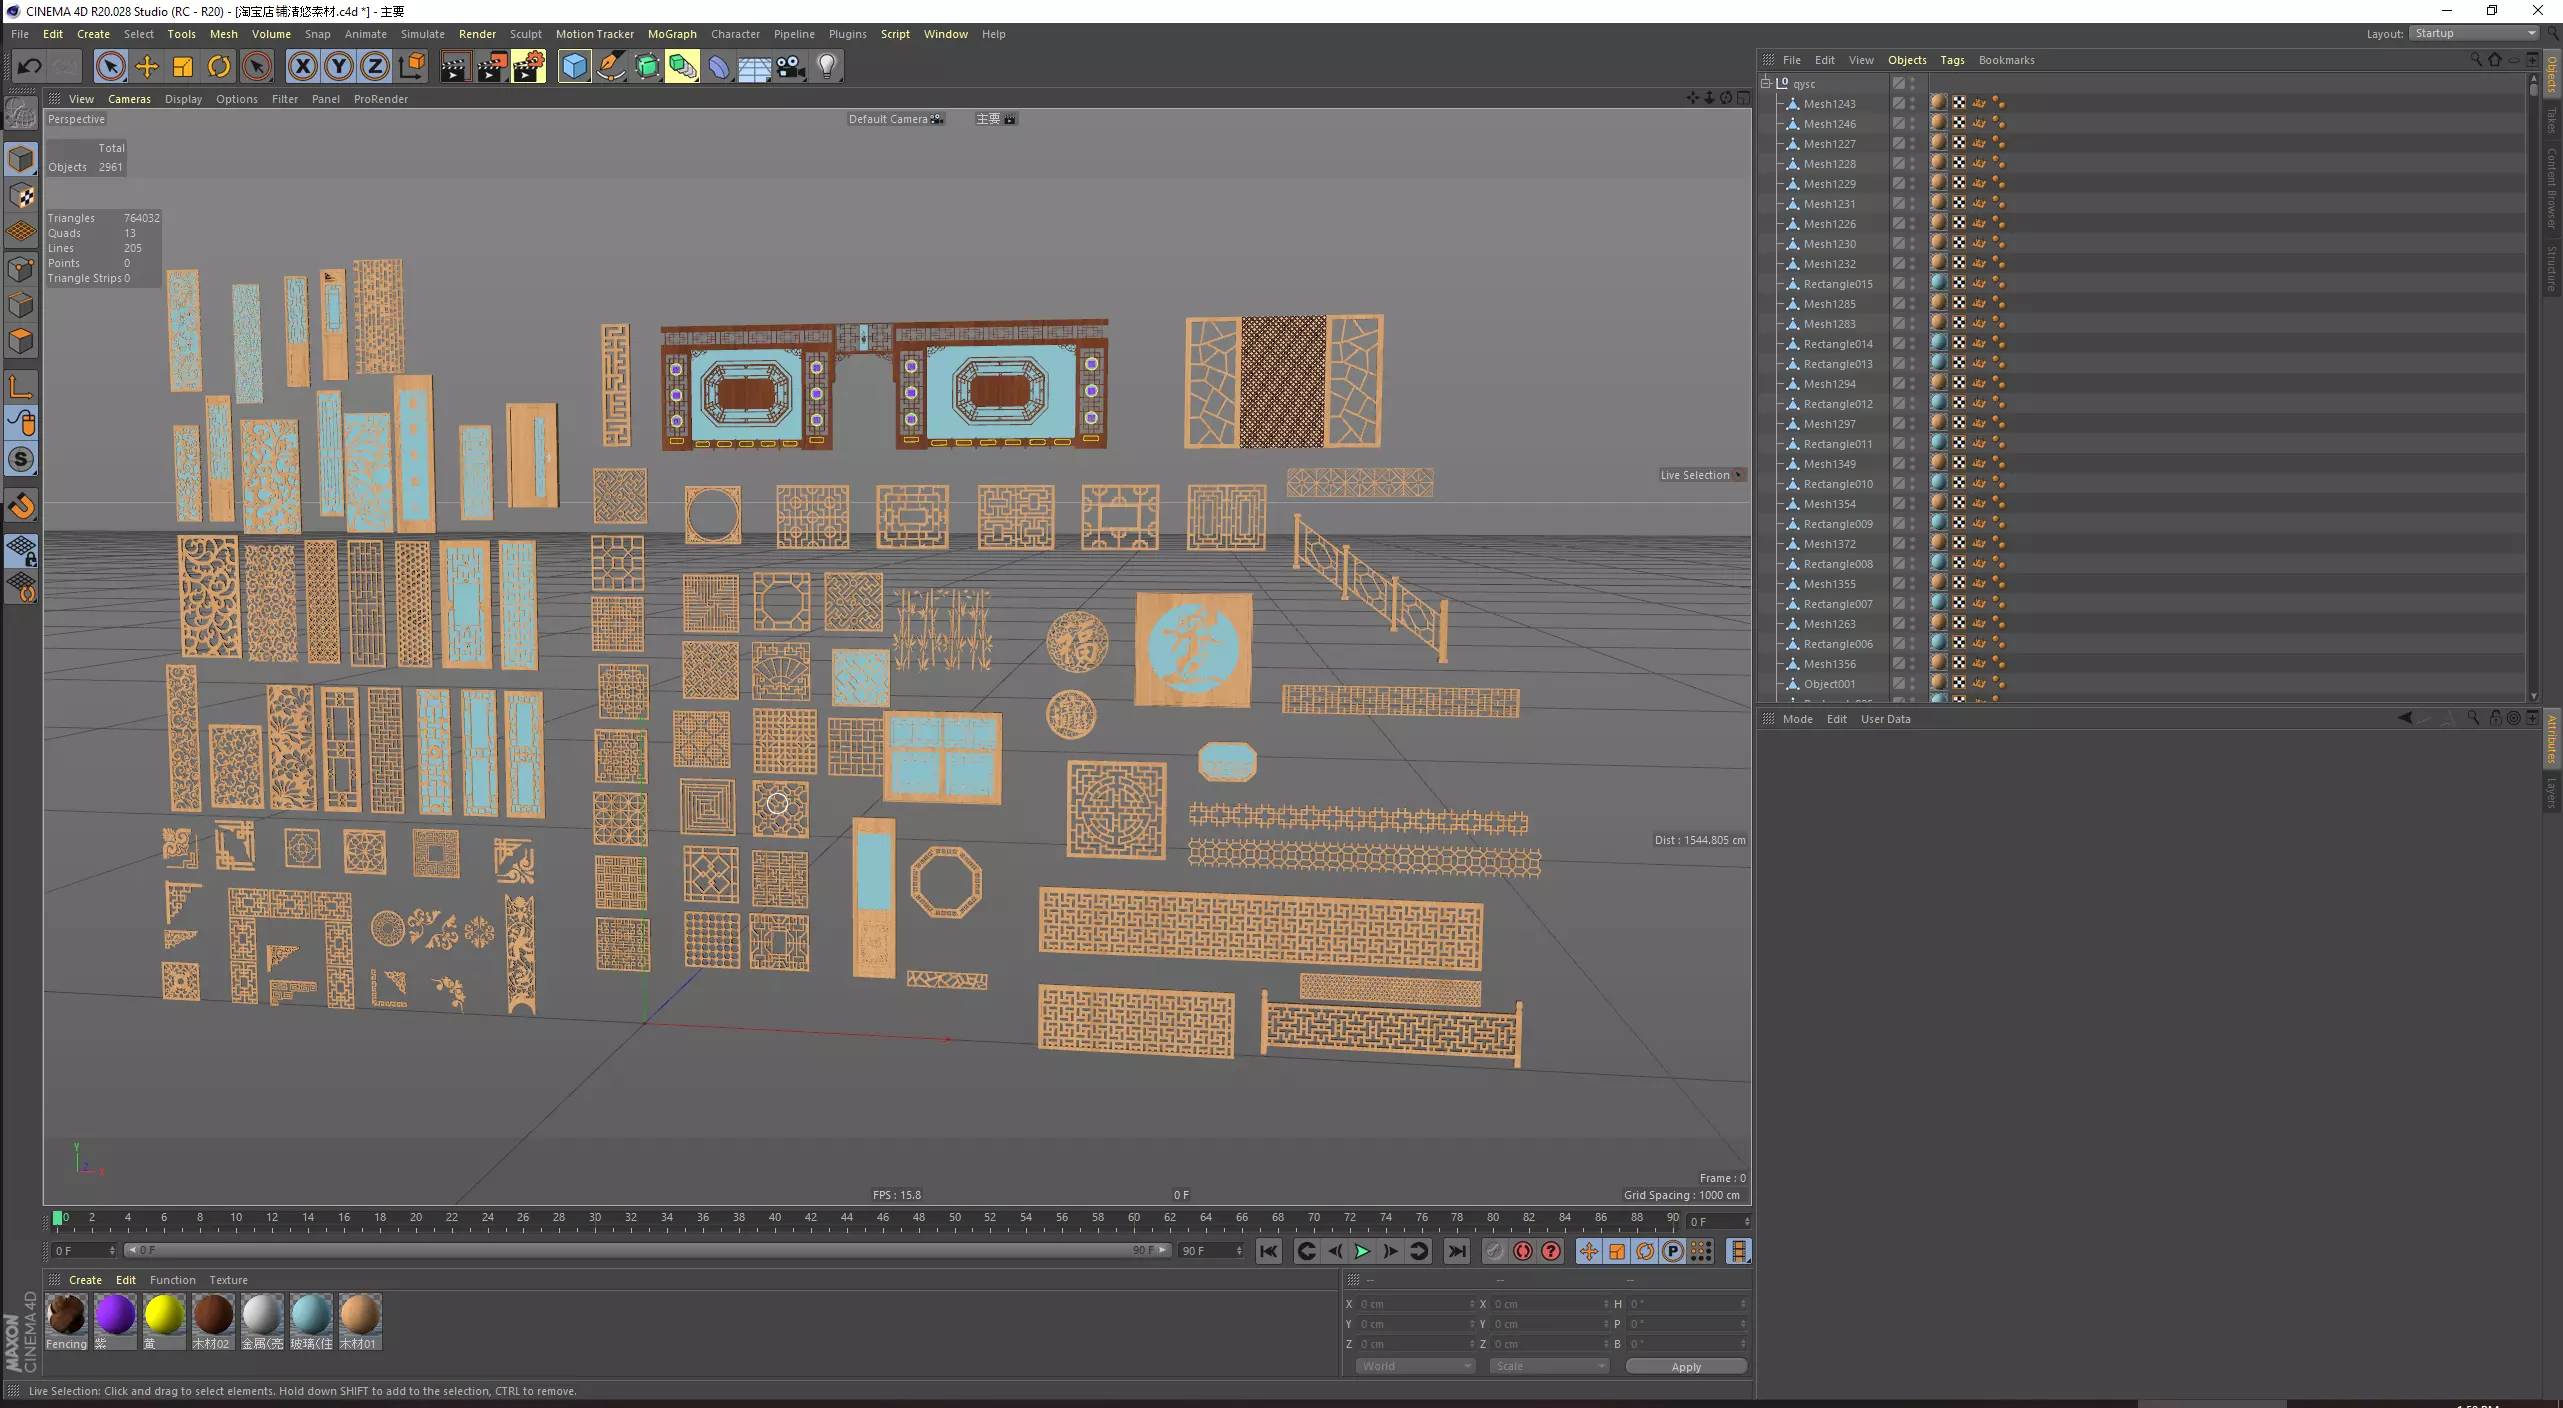The height and width of the screenshot is (1408, 2563).
Task: Switch to Tags tab in Object Manager
Action: 1951,60
